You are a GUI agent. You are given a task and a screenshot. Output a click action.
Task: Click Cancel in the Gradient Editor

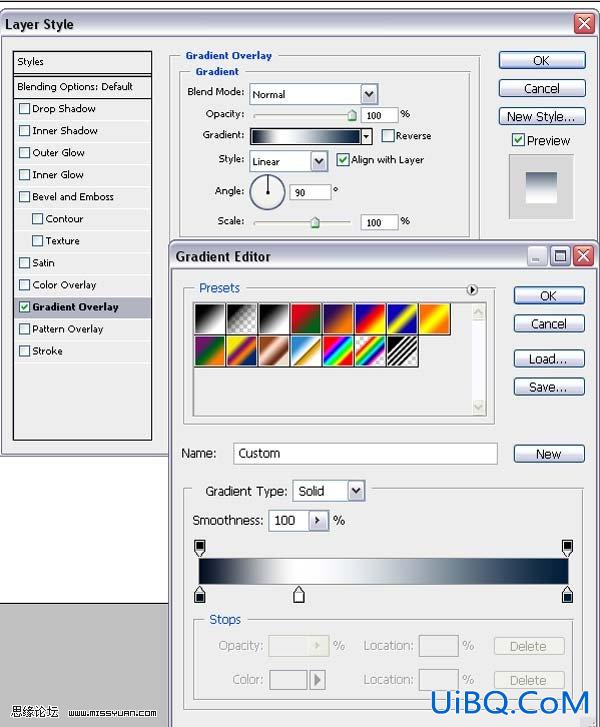[x=549, y=324]
